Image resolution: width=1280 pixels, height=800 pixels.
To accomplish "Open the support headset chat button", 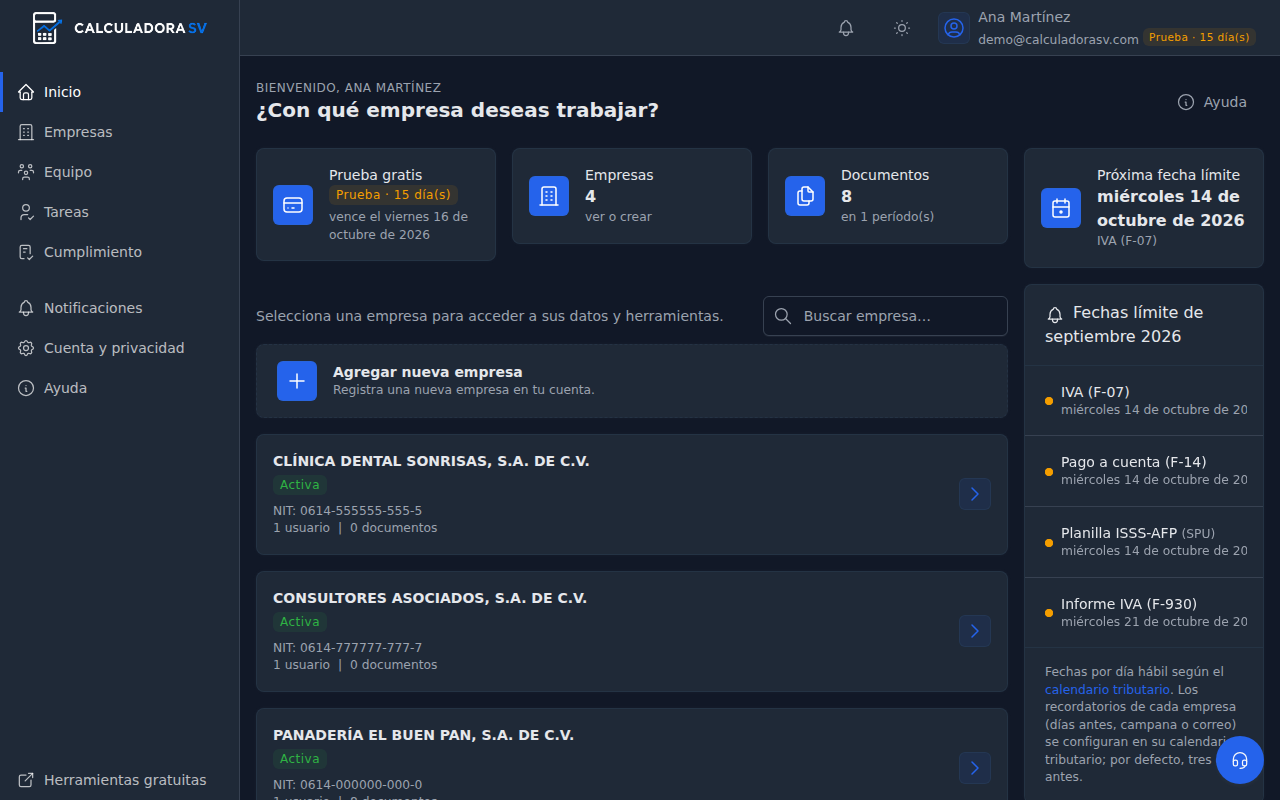I will (1240, 760).
